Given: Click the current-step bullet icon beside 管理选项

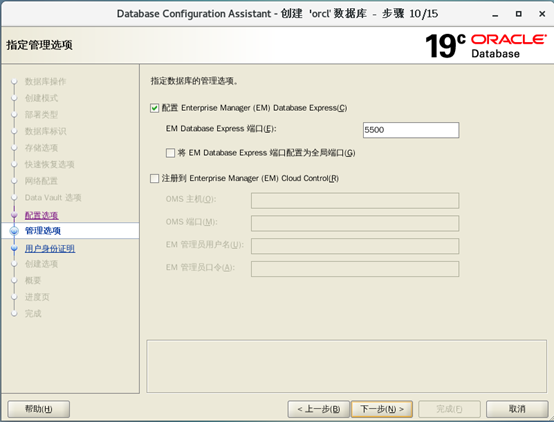Looking at the screenshot, I should (x=14, y=231).
